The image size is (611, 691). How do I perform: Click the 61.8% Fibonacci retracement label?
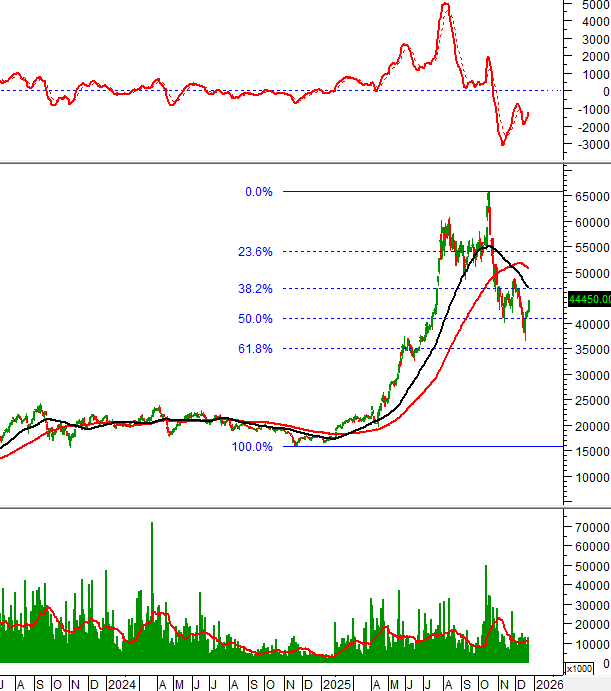pyautogui.click(x=255, y=349)
